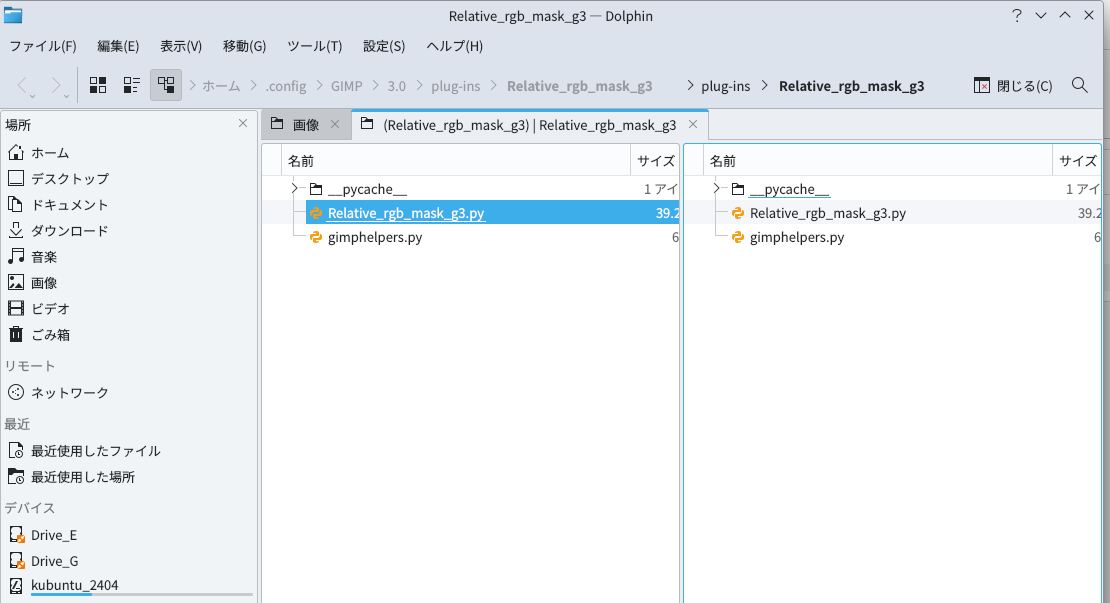Click GIMP in left breadcrumb path
Image resolution: width=1110 pixels, height=603 pixels.
click(347, 86)
